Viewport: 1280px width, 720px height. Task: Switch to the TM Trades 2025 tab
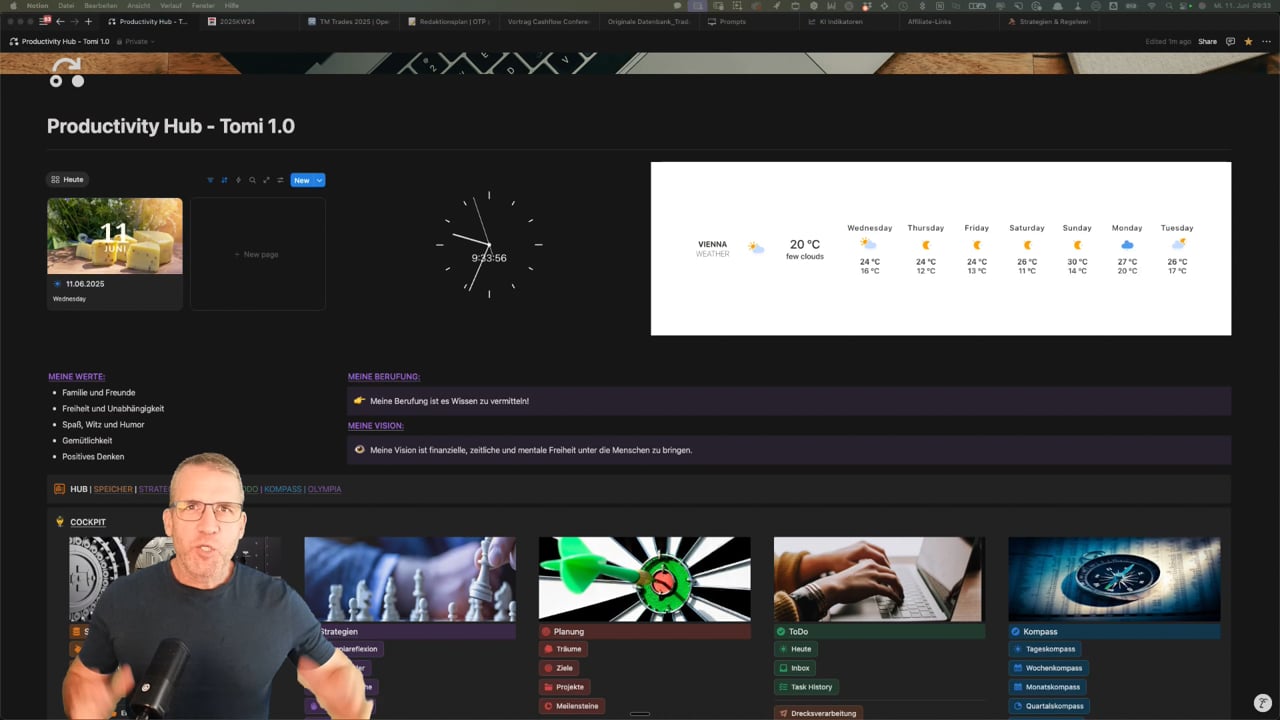pos(349,21)
